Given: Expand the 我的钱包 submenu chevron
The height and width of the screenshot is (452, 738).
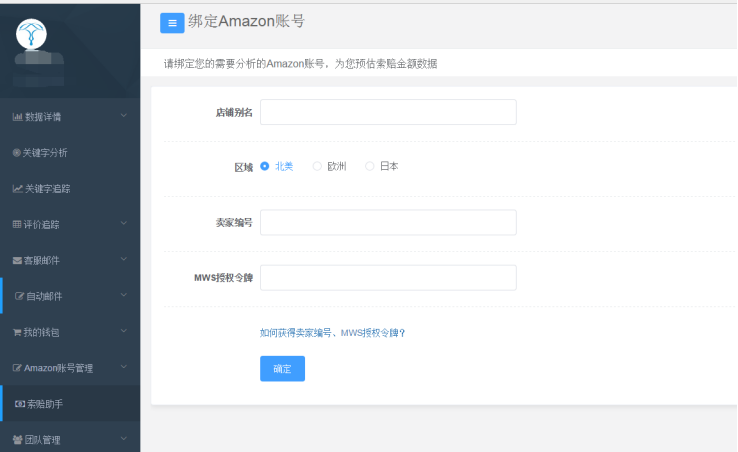Looking at the screenshot, I should (x=124, y=331).
